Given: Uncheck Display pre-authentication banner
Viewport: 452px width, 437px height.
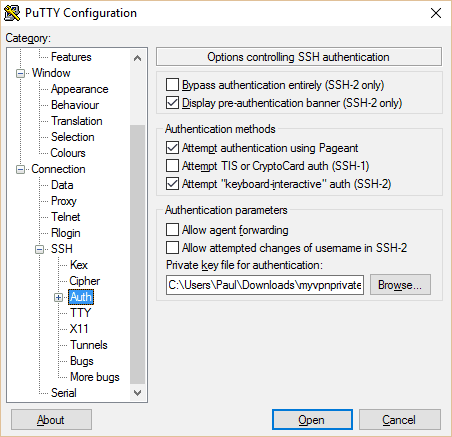Looking at the screenshot, I should (x=172, y=103).
